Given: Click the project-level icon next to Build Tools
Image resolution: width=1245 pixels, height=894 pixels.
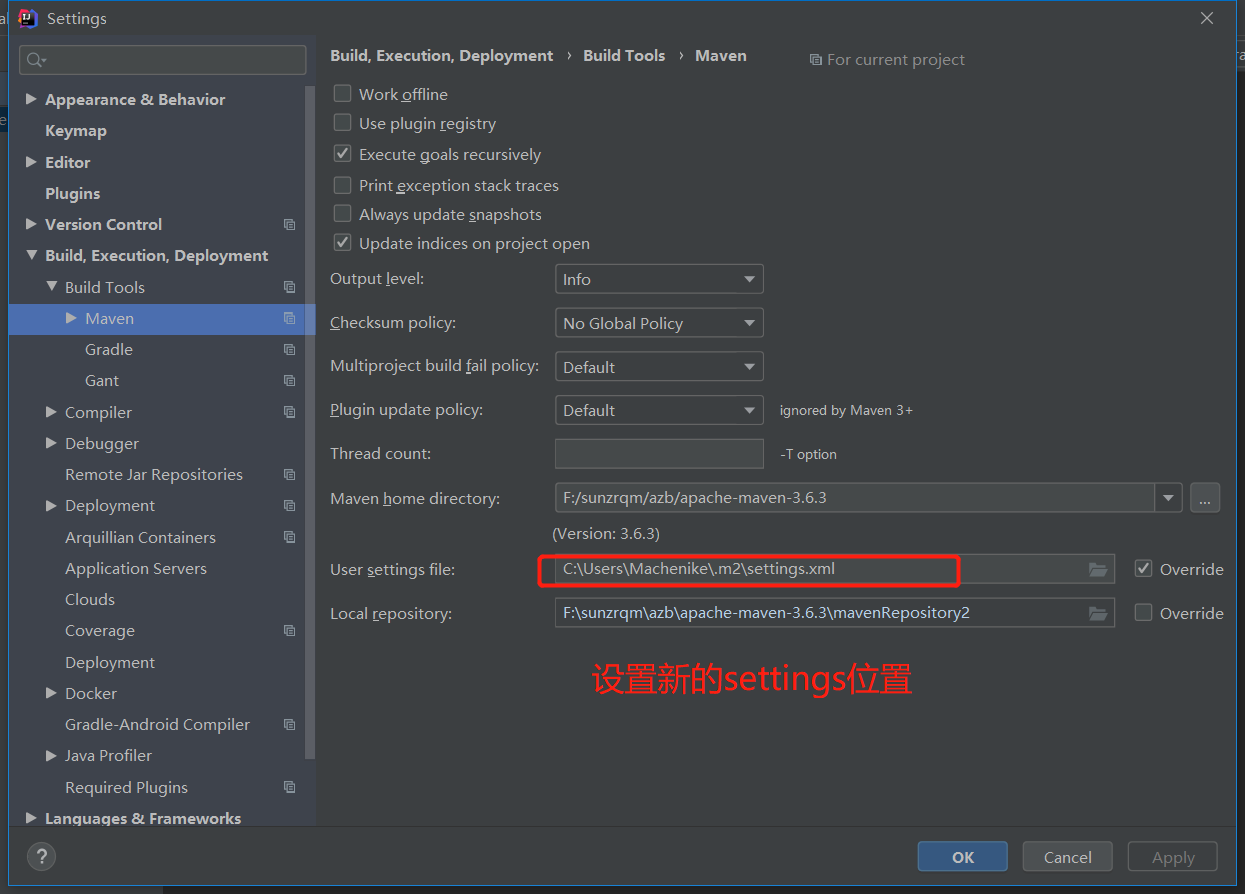Looking at the screenshot, I should 289,287.
